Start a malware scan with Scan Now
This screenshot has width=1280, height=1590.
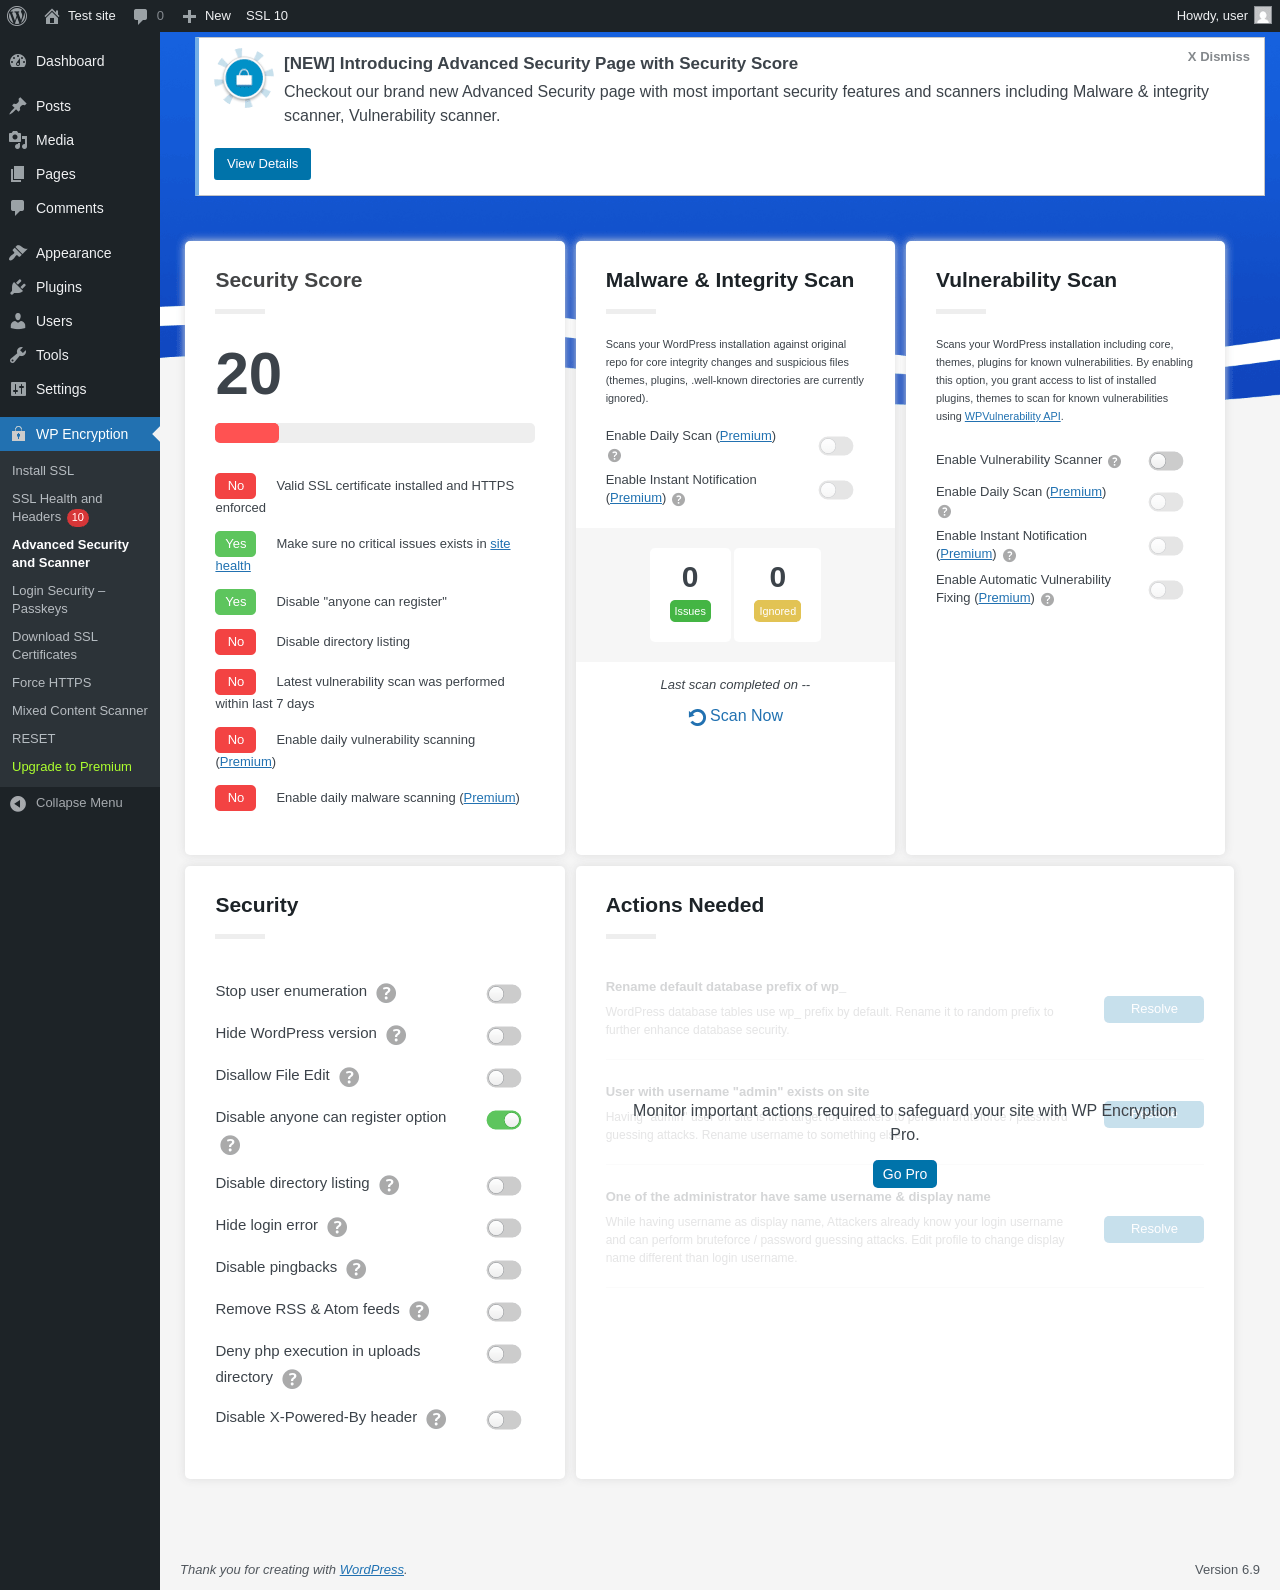pos(735,716)
